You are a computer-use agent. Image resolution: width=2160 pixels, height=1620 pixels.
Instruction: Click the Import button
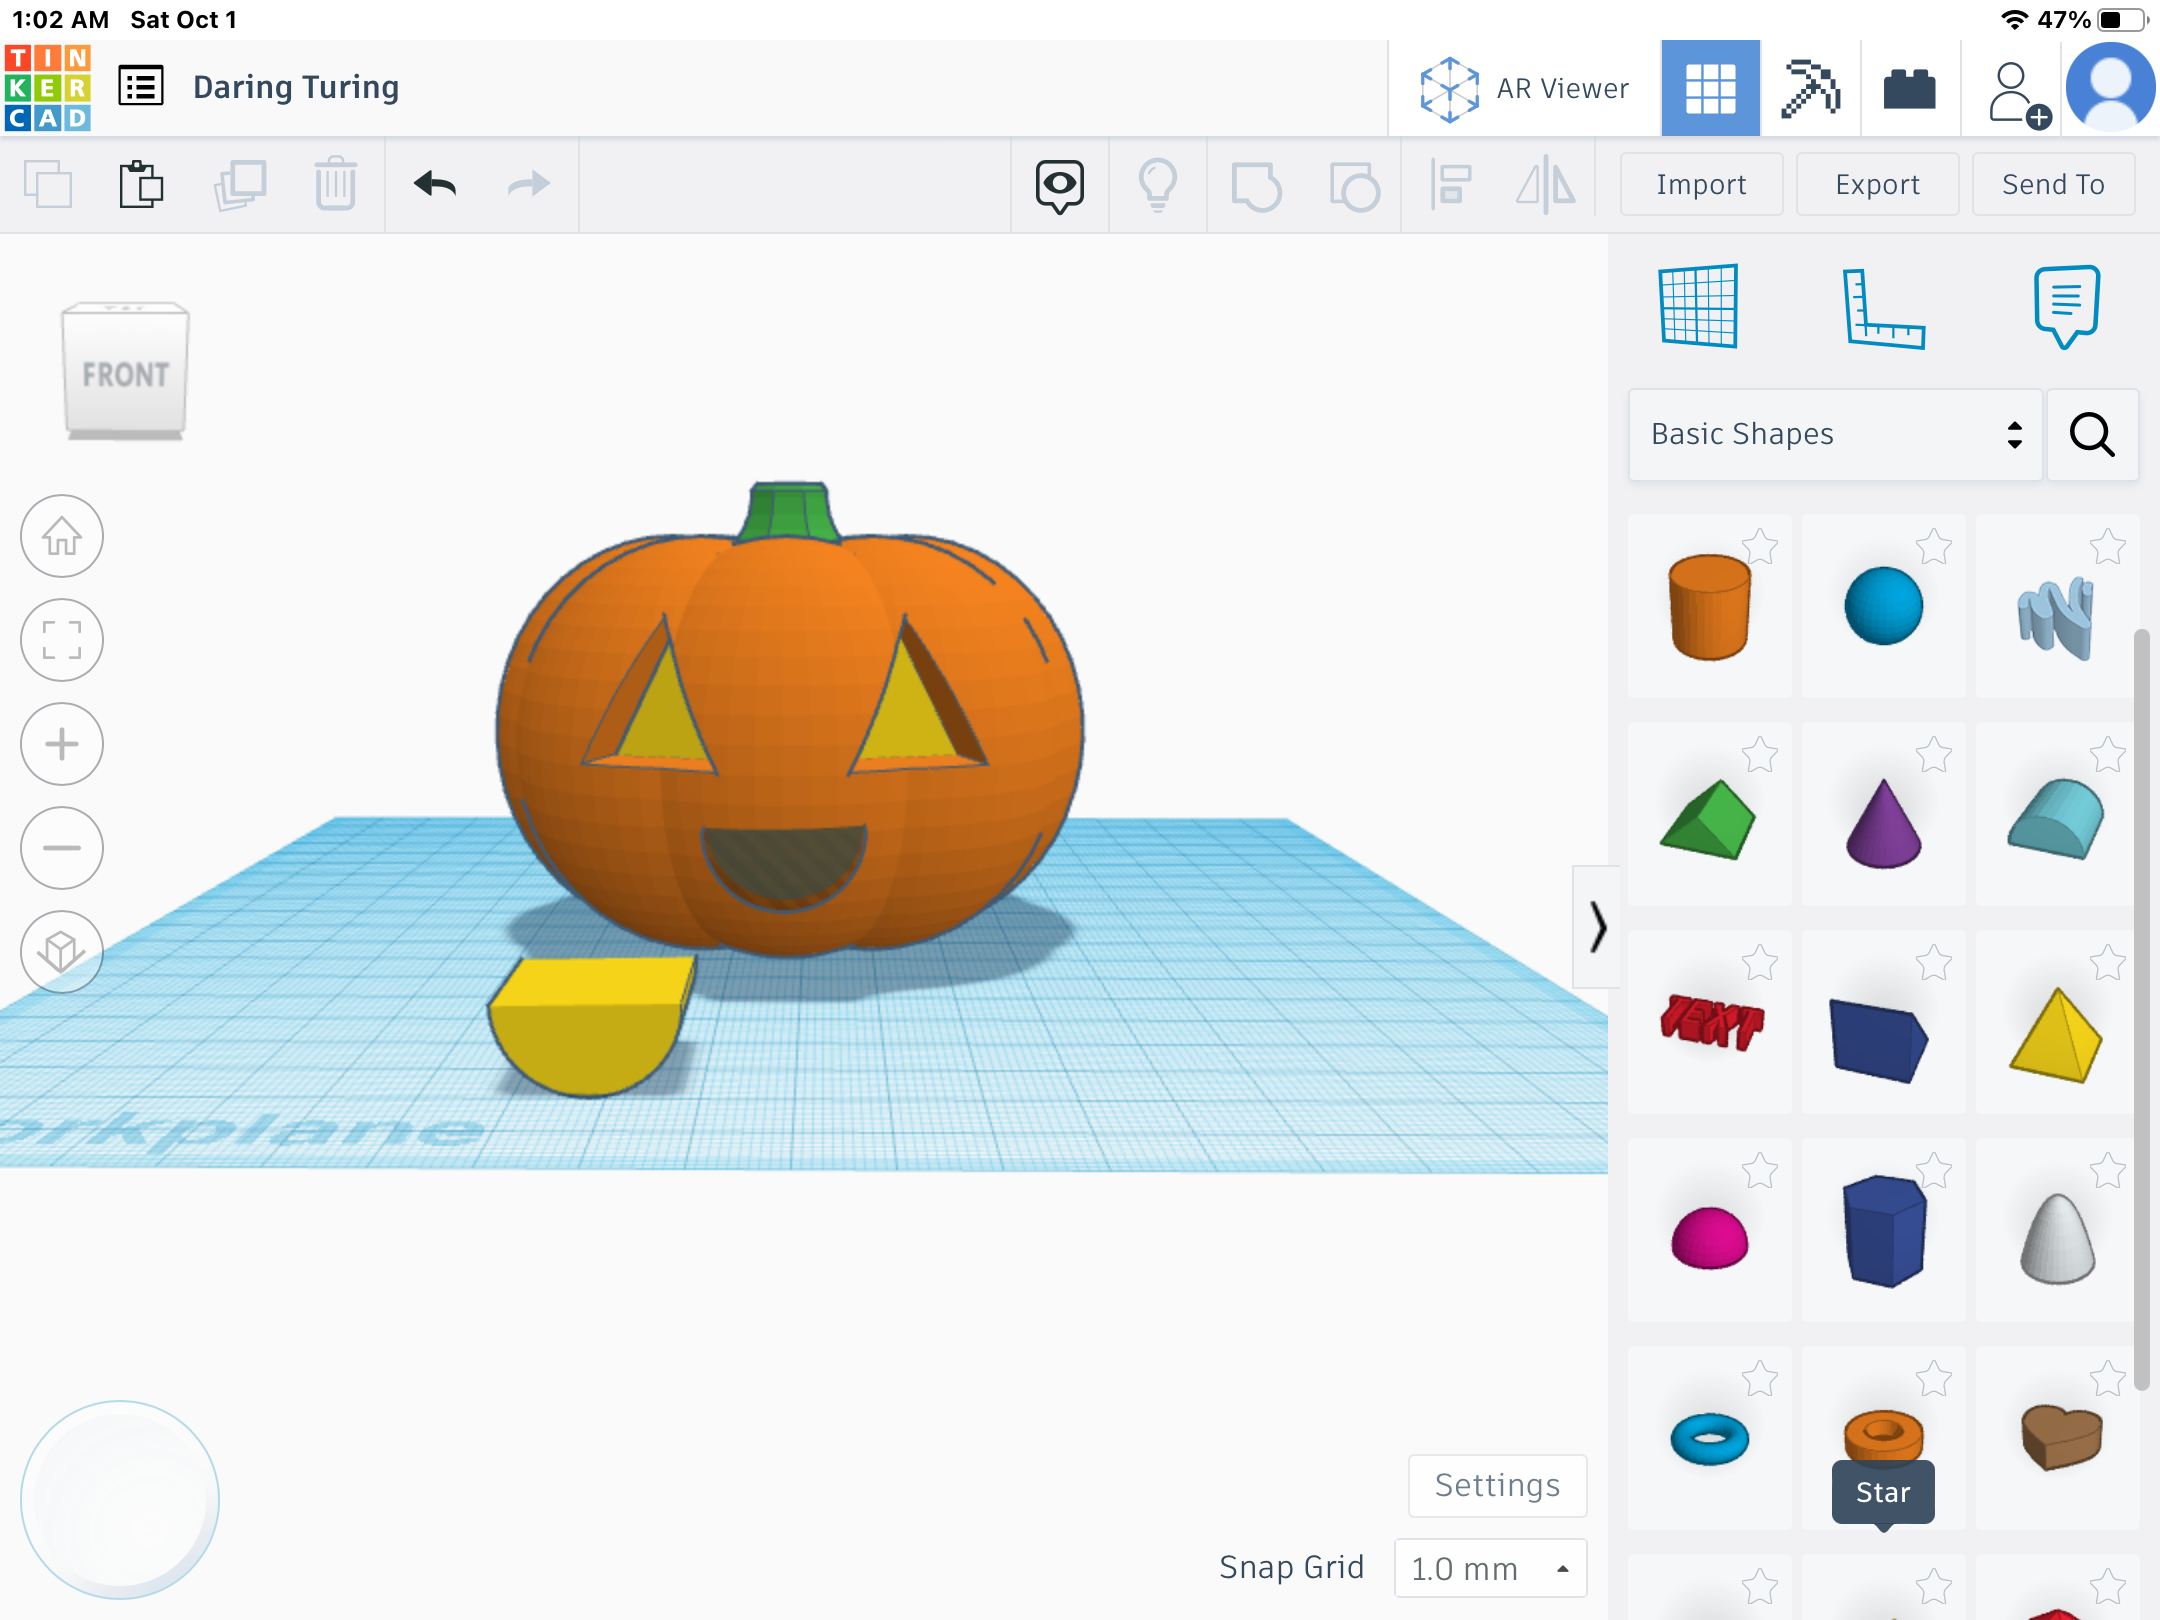pyautogui.click(x=1701, y=184)
